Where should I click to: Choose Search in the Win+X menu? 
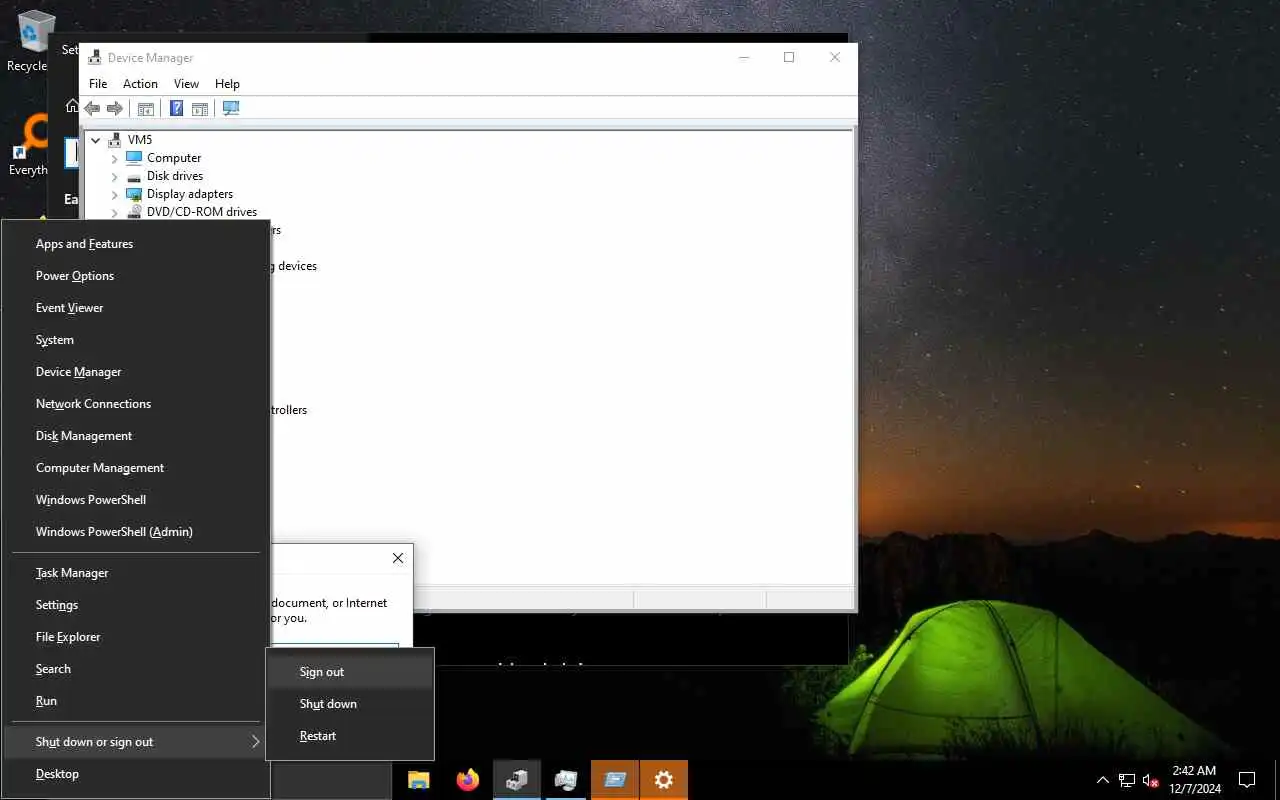pyautogui.click(x=136, y=669)
